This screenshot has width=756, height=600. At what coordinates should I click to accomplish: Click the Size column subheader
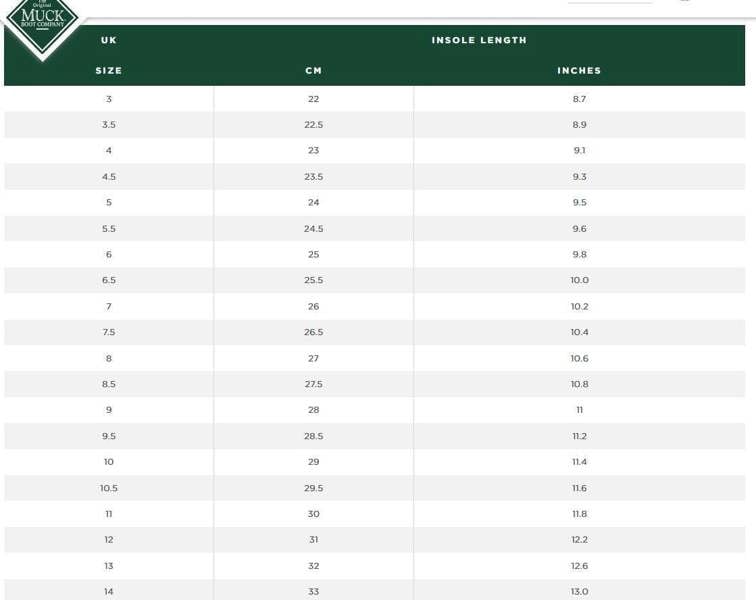click(109, 71)
